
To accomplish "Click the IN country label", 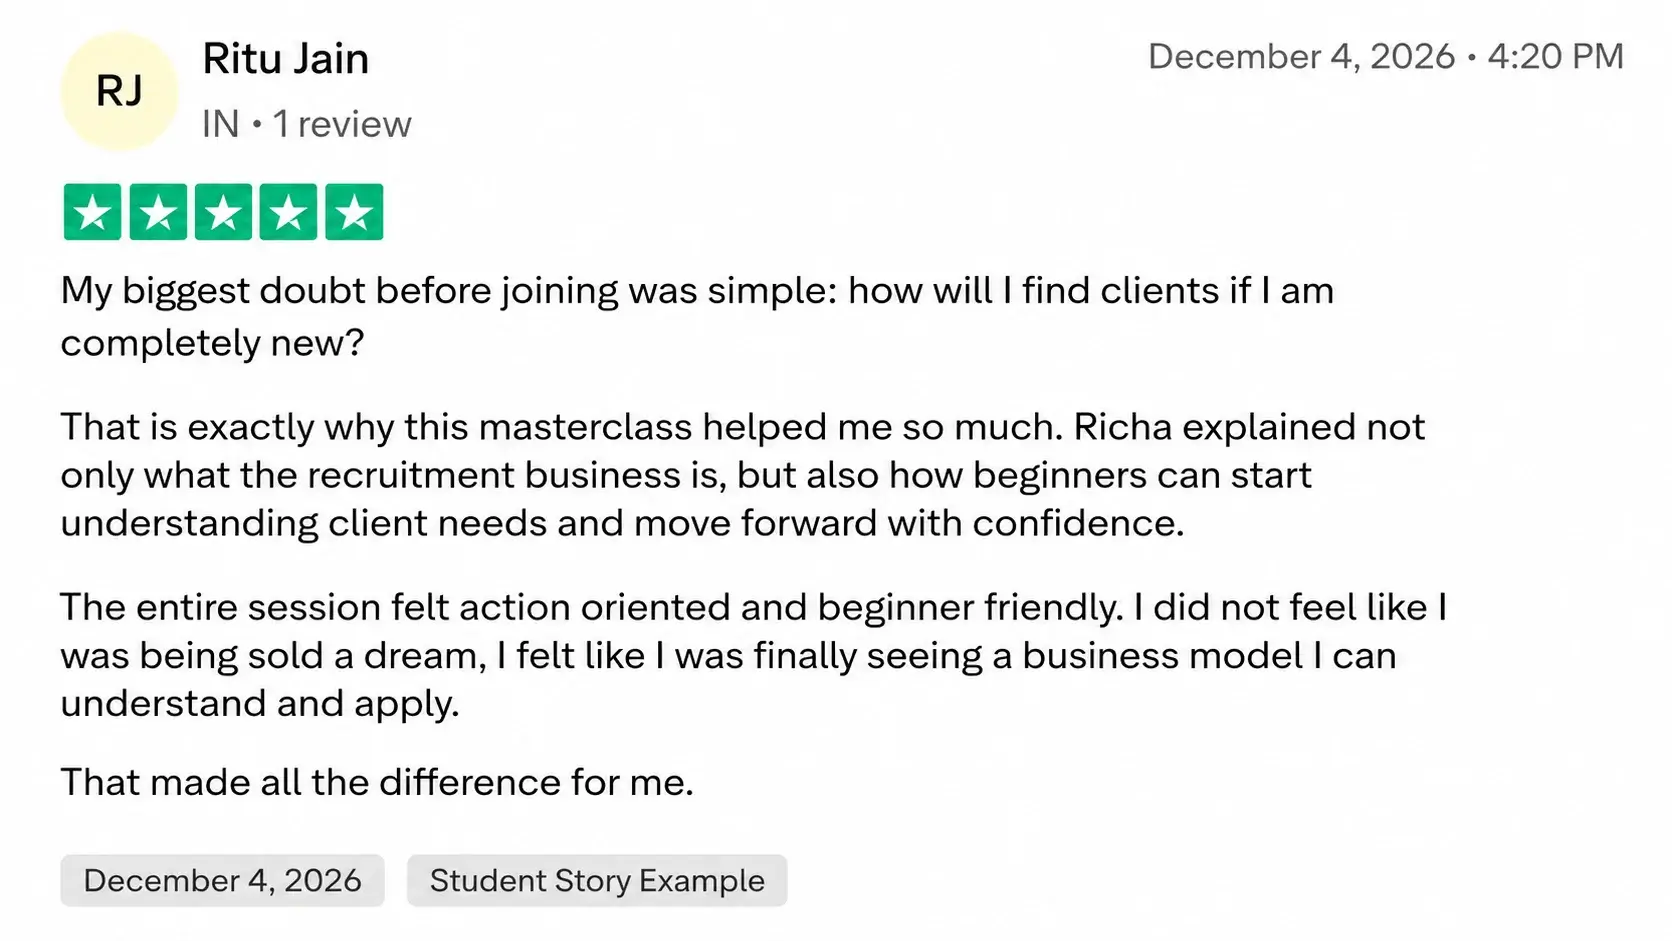I will click(220, 124).
